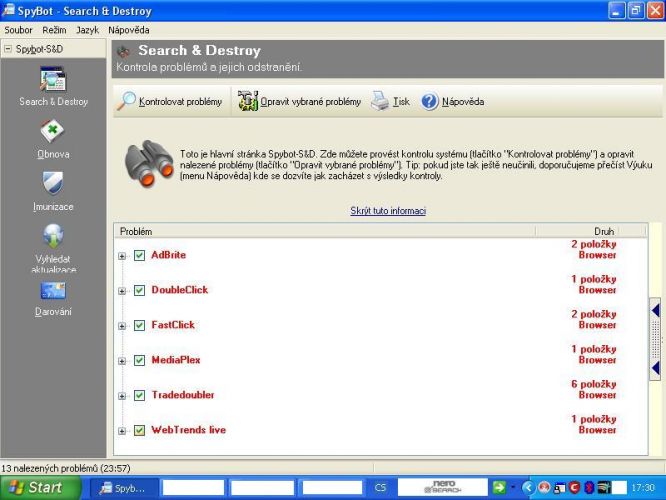The image size is (666, 500).
Task: Open the Imunizace shield icon
Action: pos(53,183)
